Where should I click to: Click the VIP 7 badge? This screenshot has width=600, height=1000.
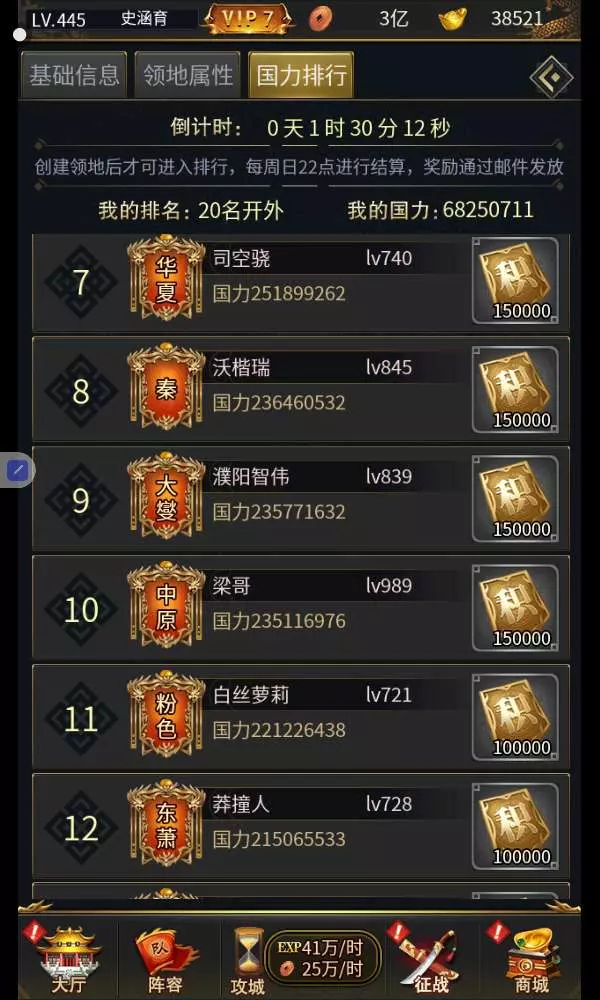249,19
